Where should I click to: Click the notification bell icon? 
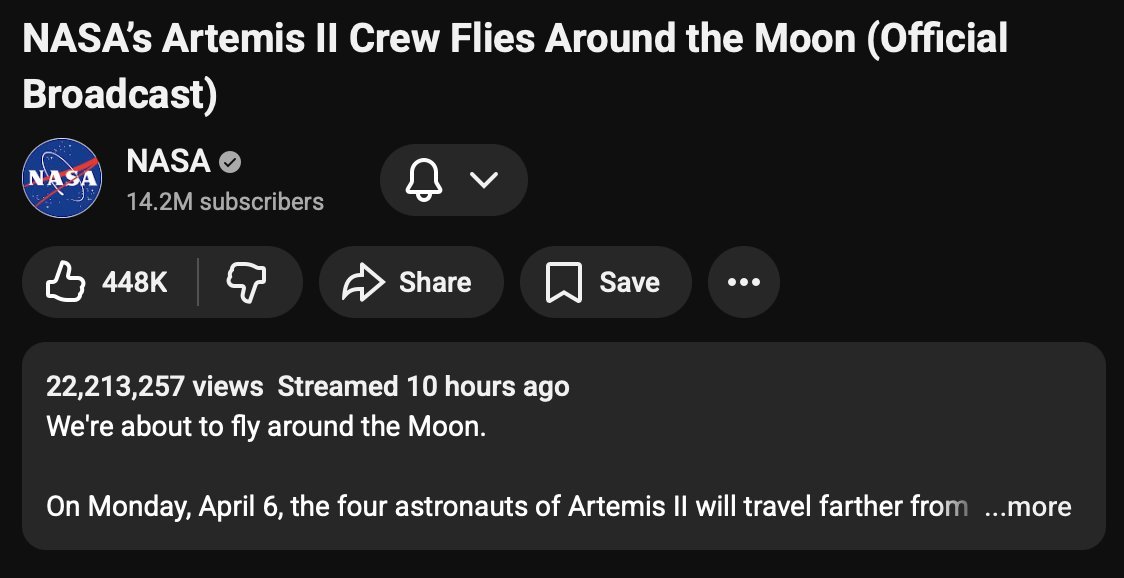[423, 180]
